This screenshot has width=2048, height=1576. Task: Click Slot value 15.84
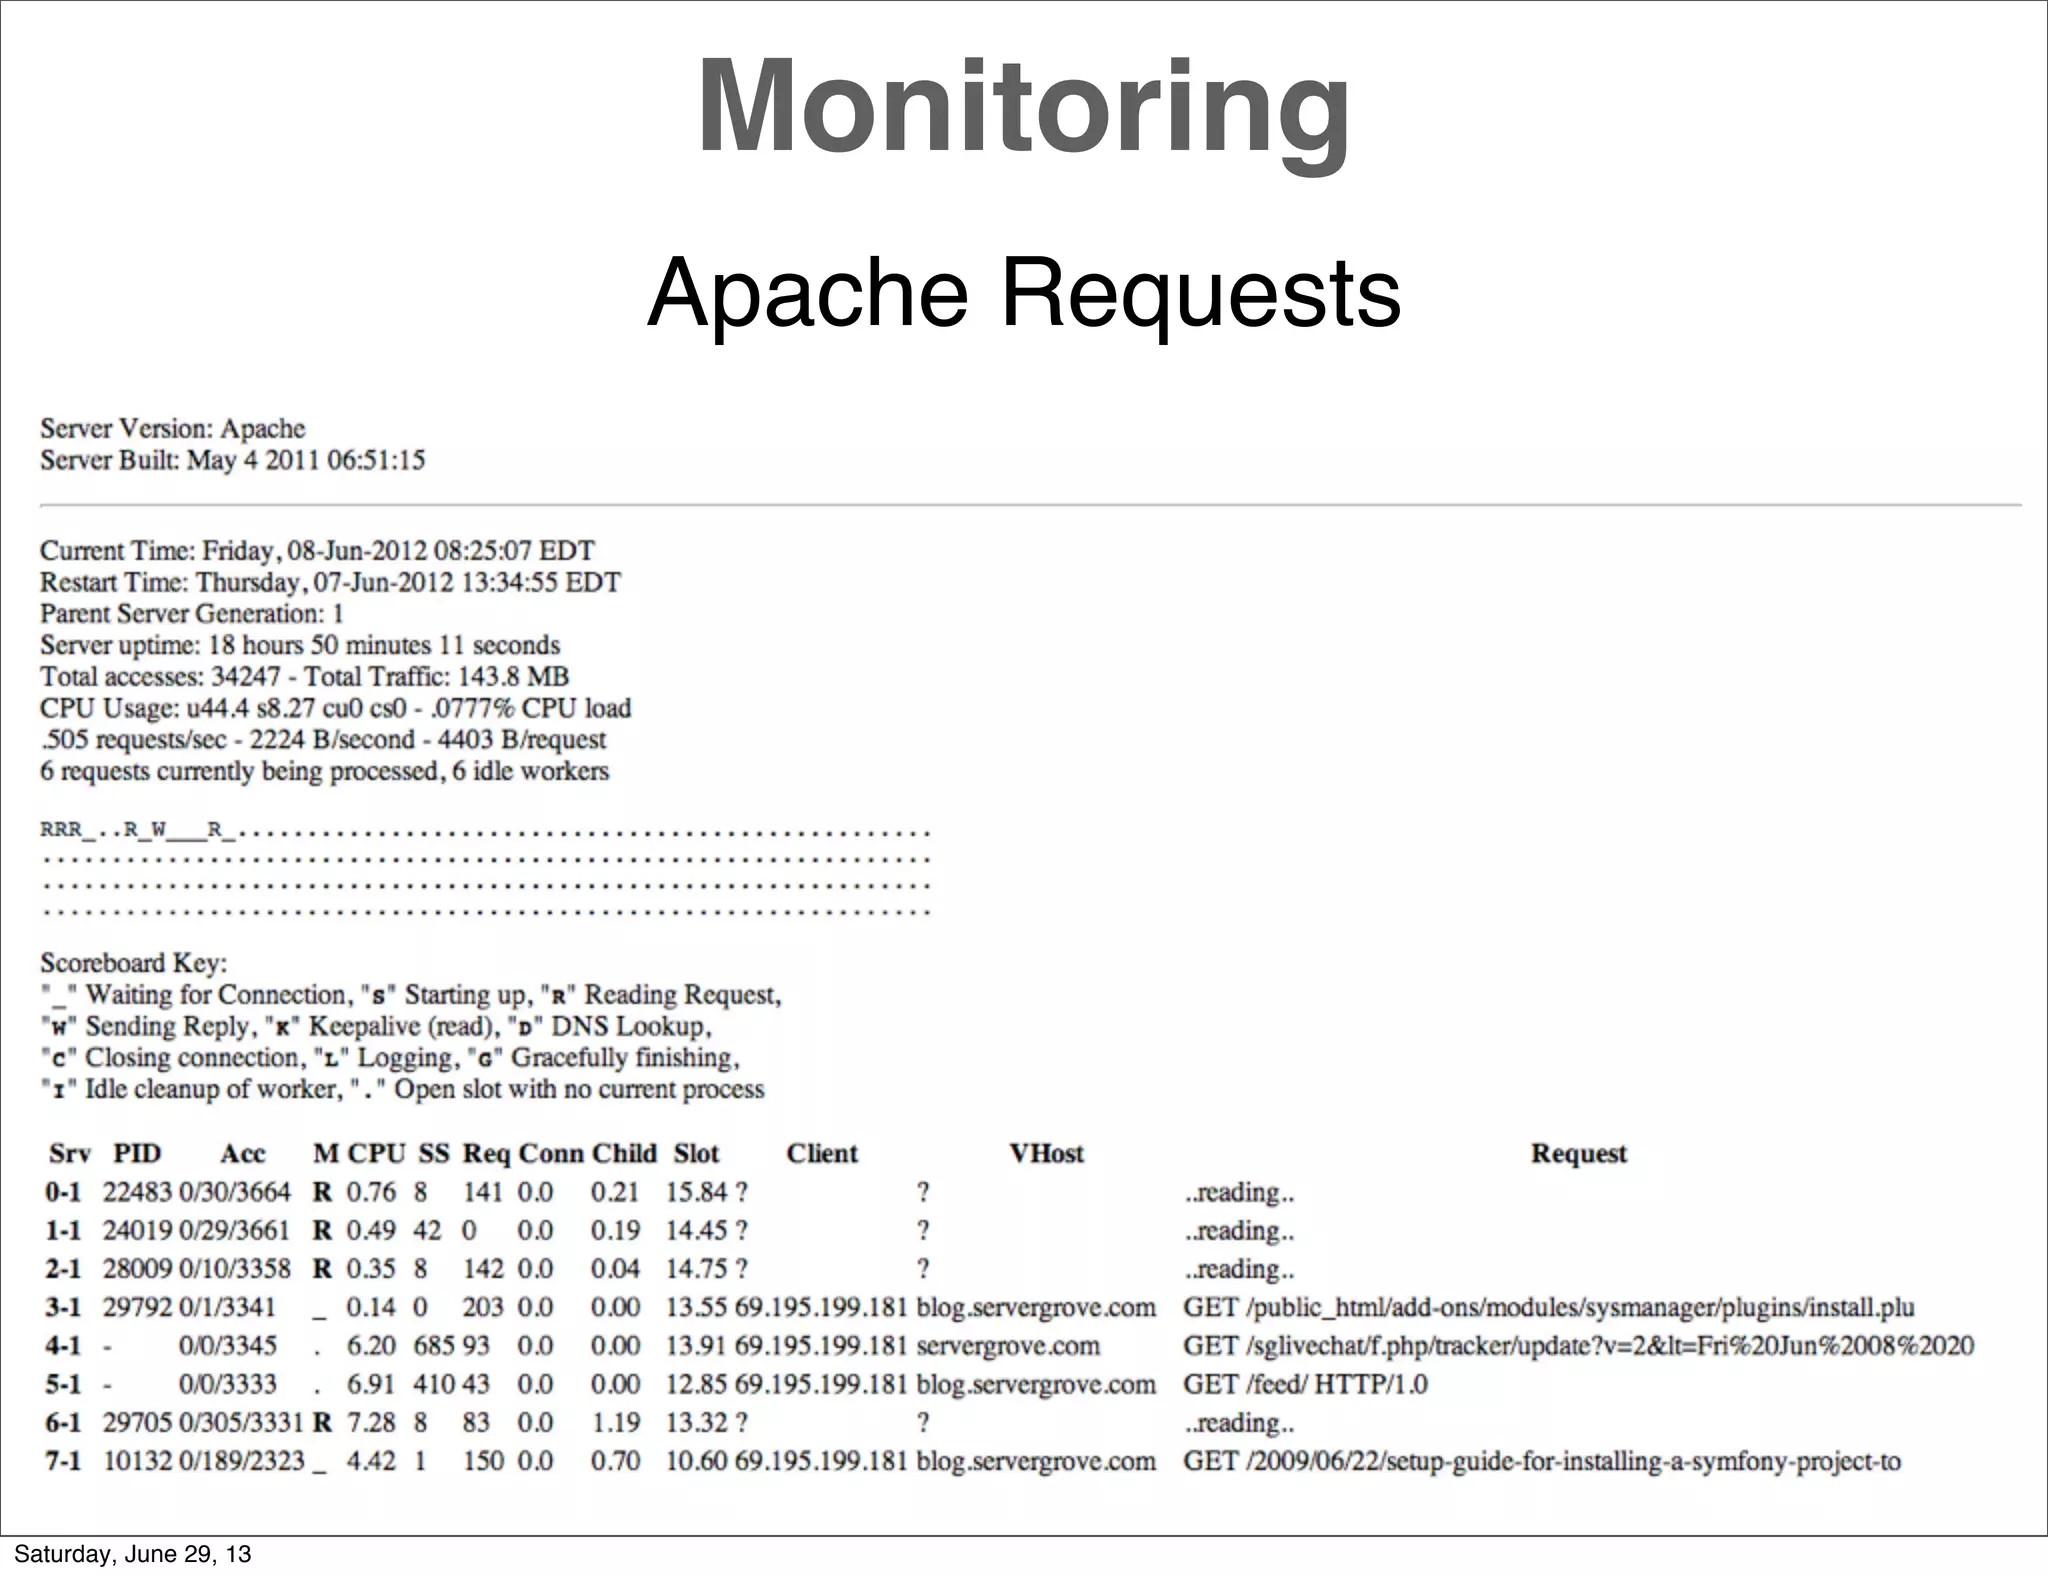(x=697, y=1193)
